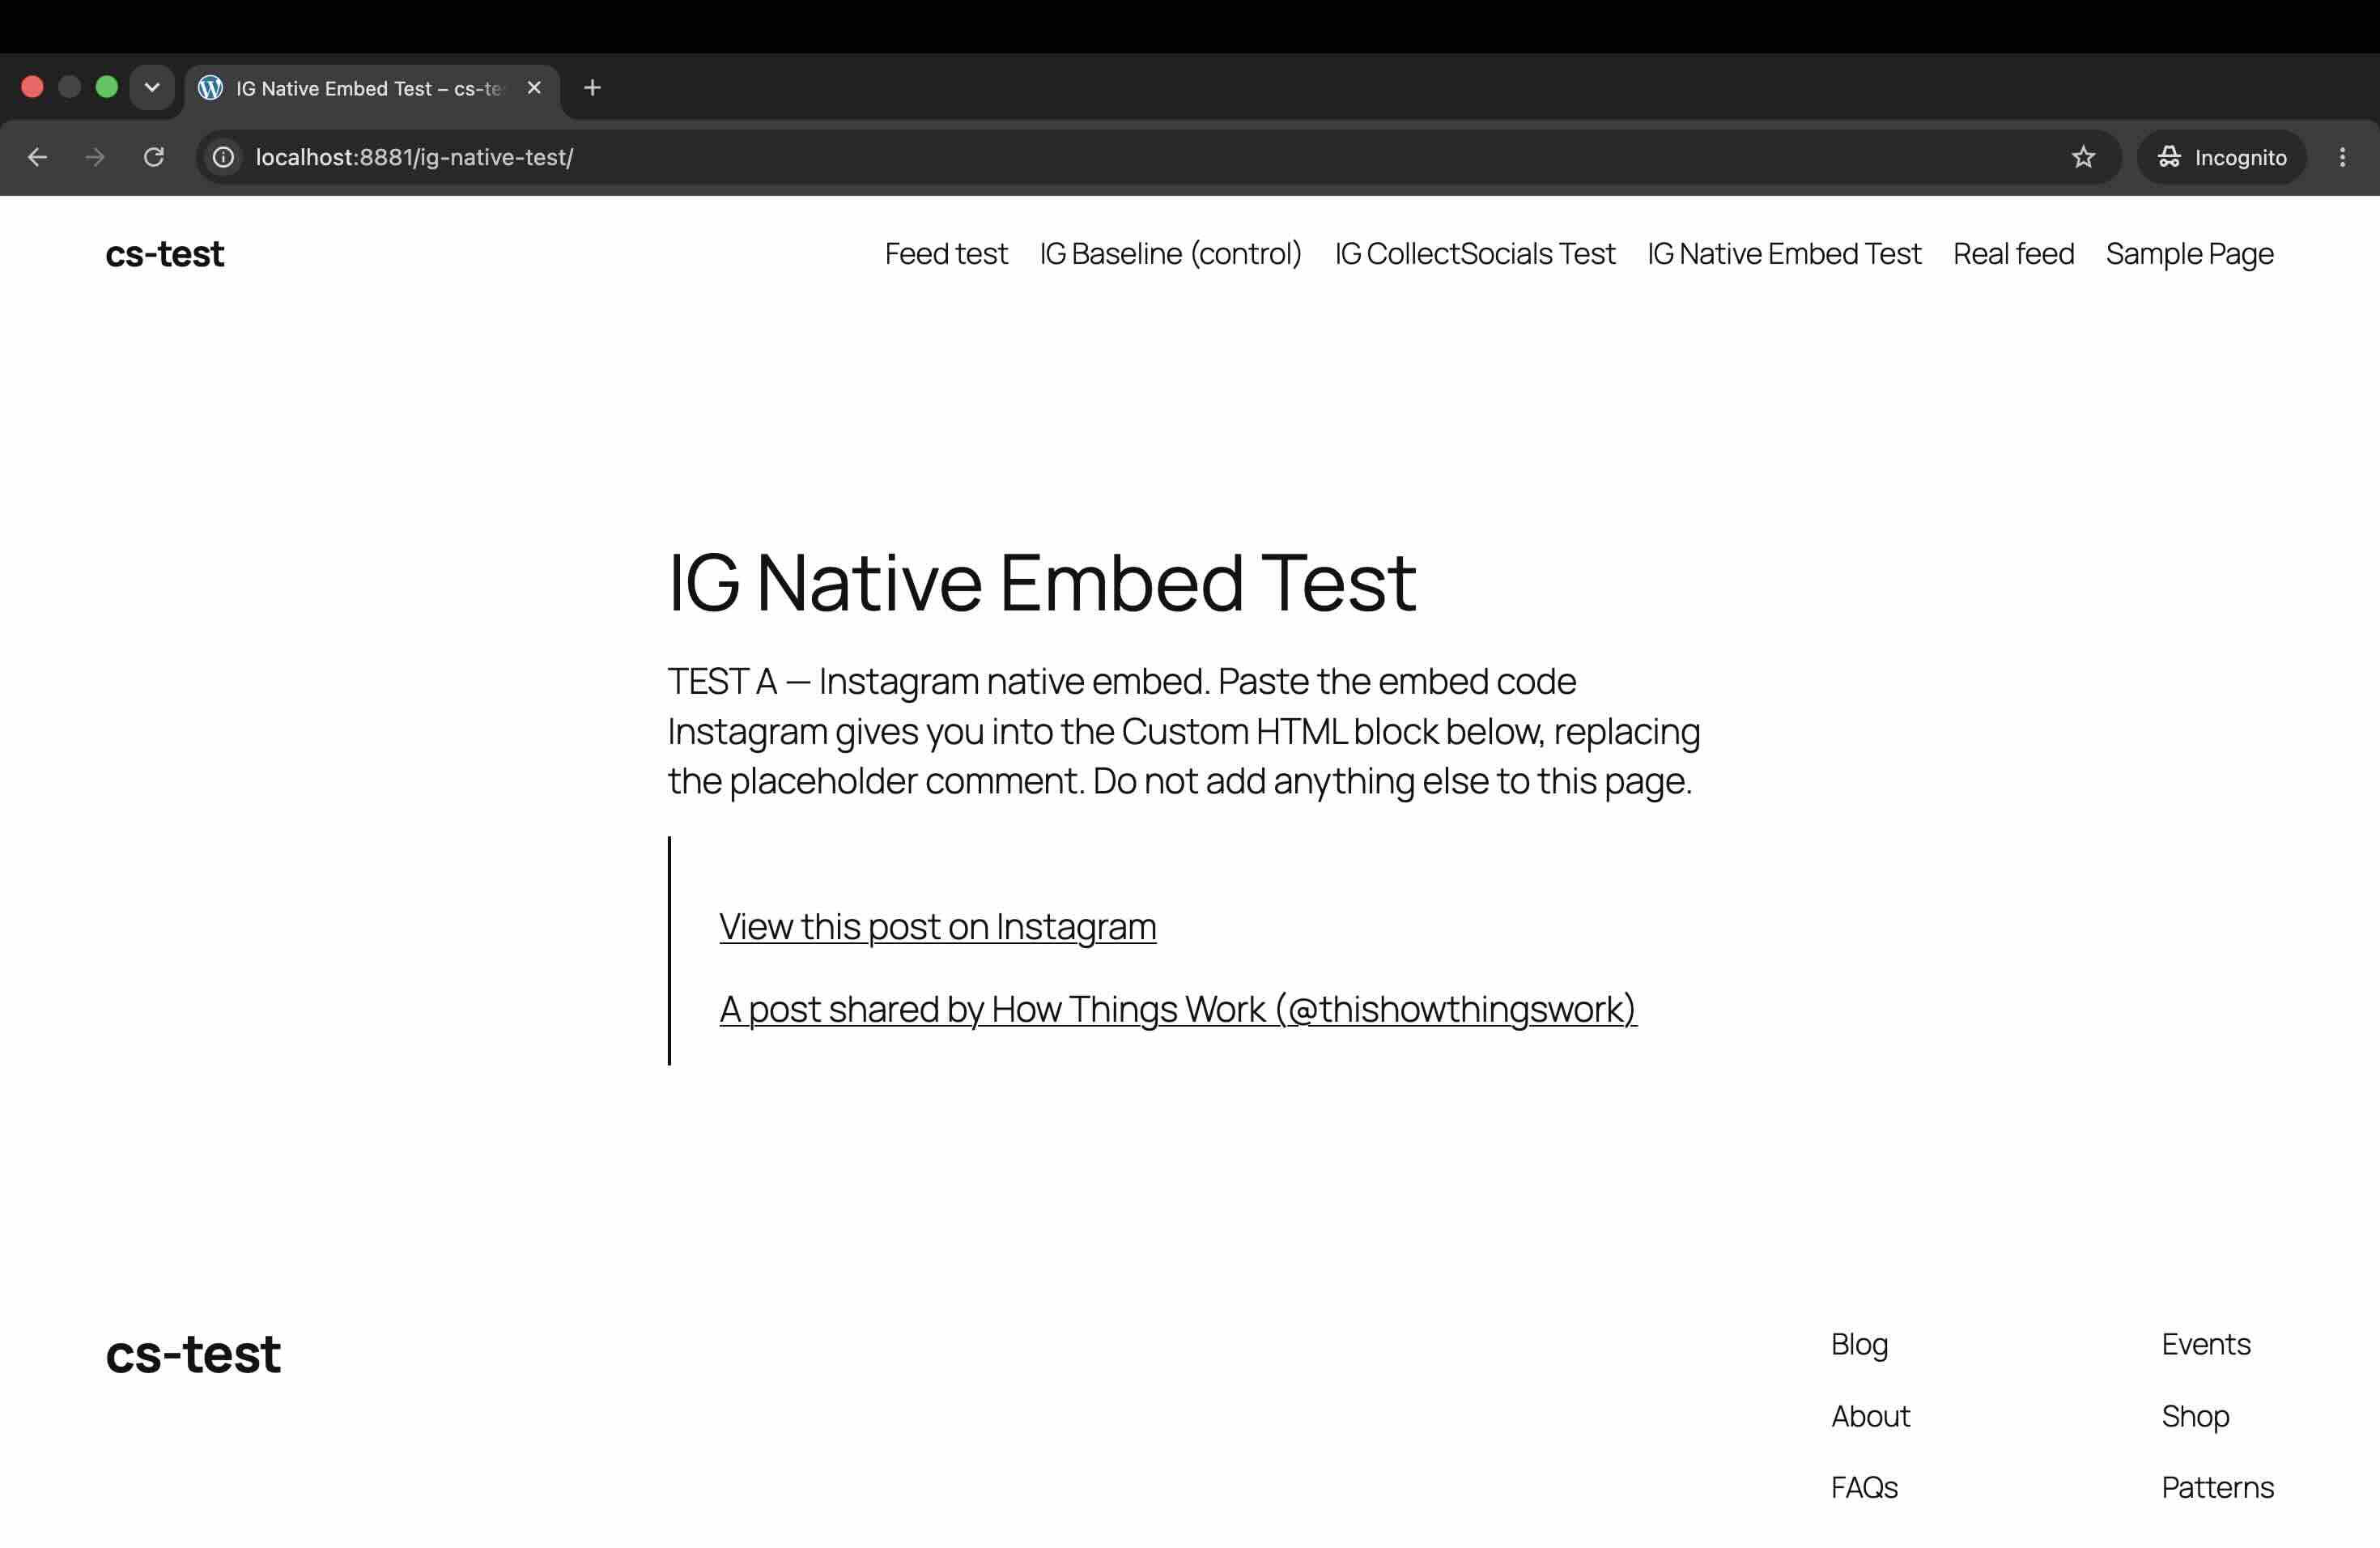Image resolution: width=2380 pixels, height=1548 pixels.
Task: Close the IG Native Embed Test tab
Action: (x=534, y=88)
